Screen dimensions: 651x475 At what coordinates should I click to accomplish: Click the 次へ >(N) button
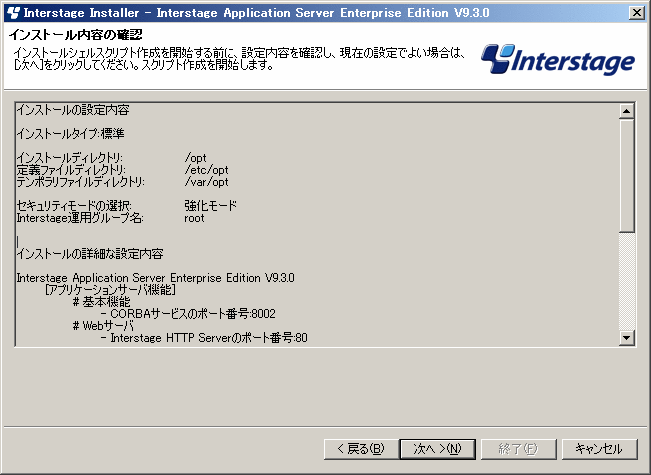tap(438, 449)
